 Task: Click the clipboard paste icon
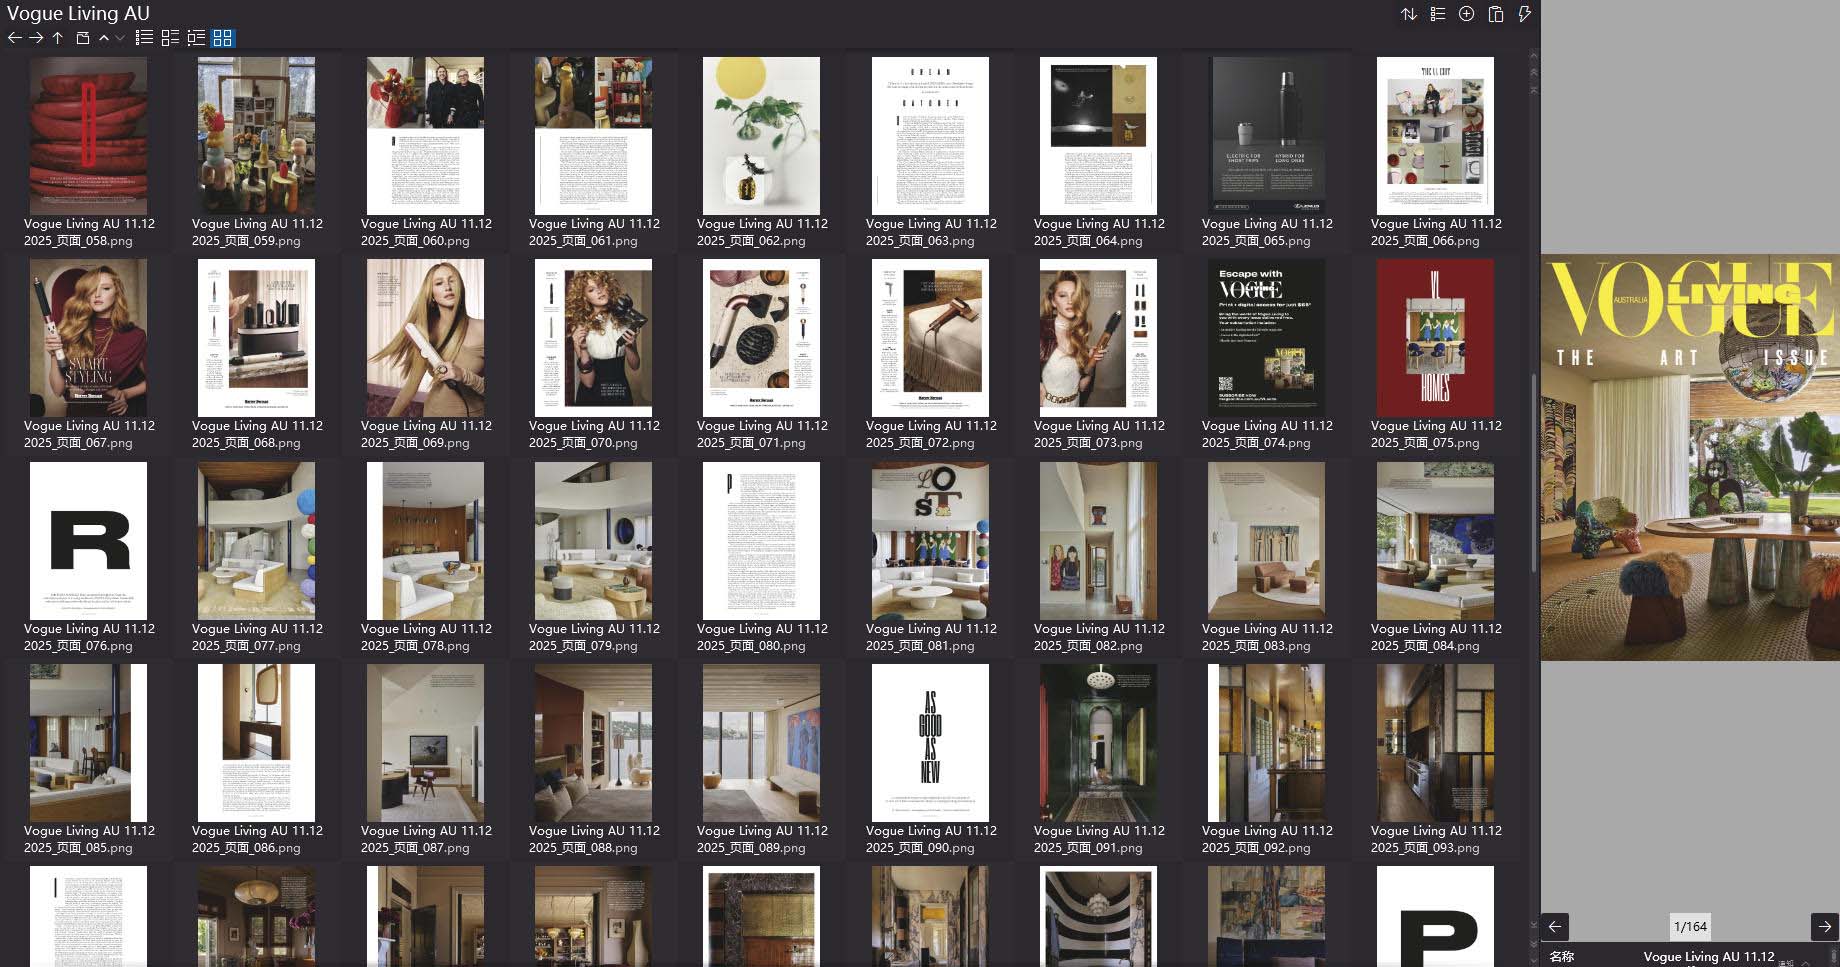coord(1495,15)
